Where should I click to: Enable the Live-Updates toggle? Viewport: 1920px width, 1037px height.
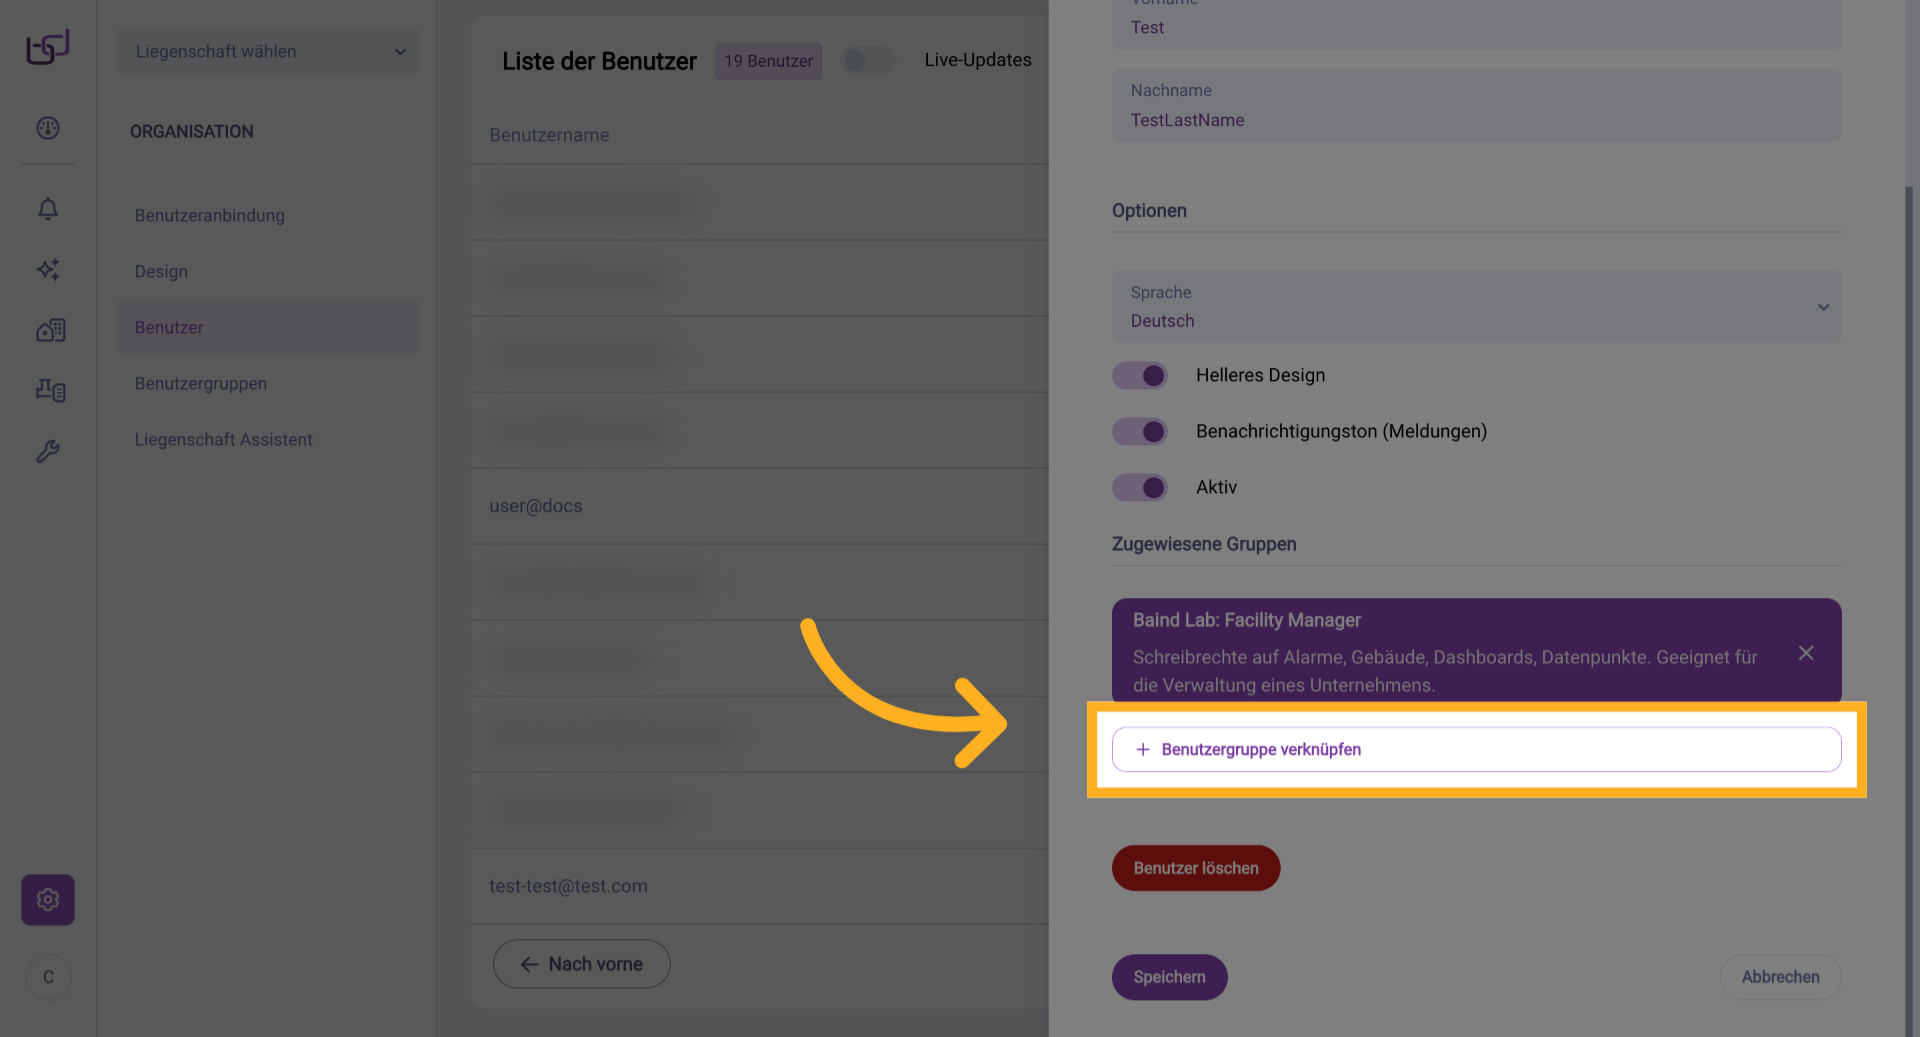click(x=868, y=61)
